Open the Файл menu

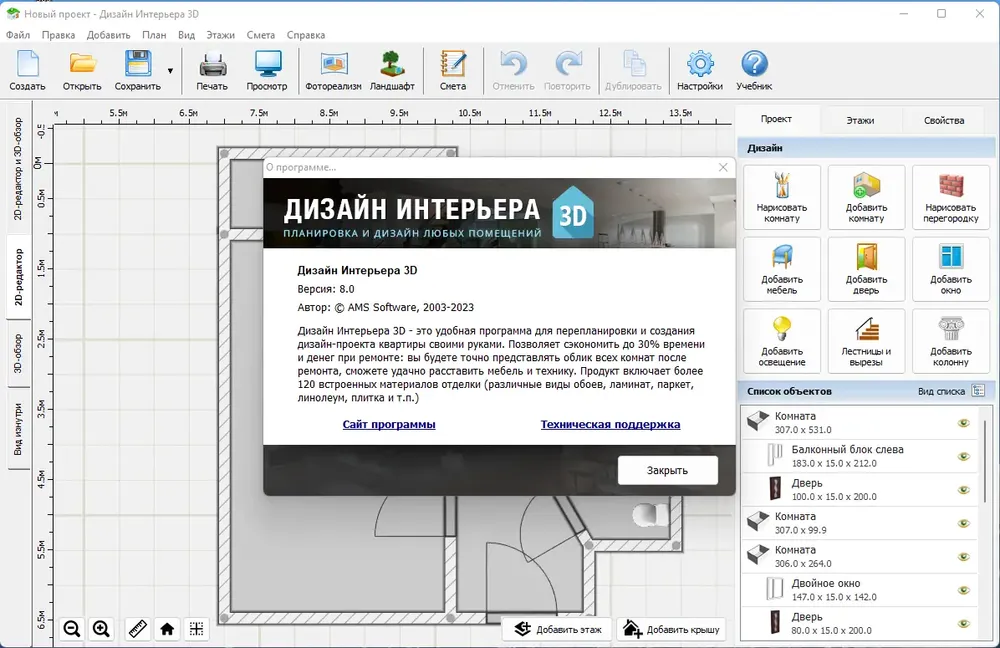point(18,35)
